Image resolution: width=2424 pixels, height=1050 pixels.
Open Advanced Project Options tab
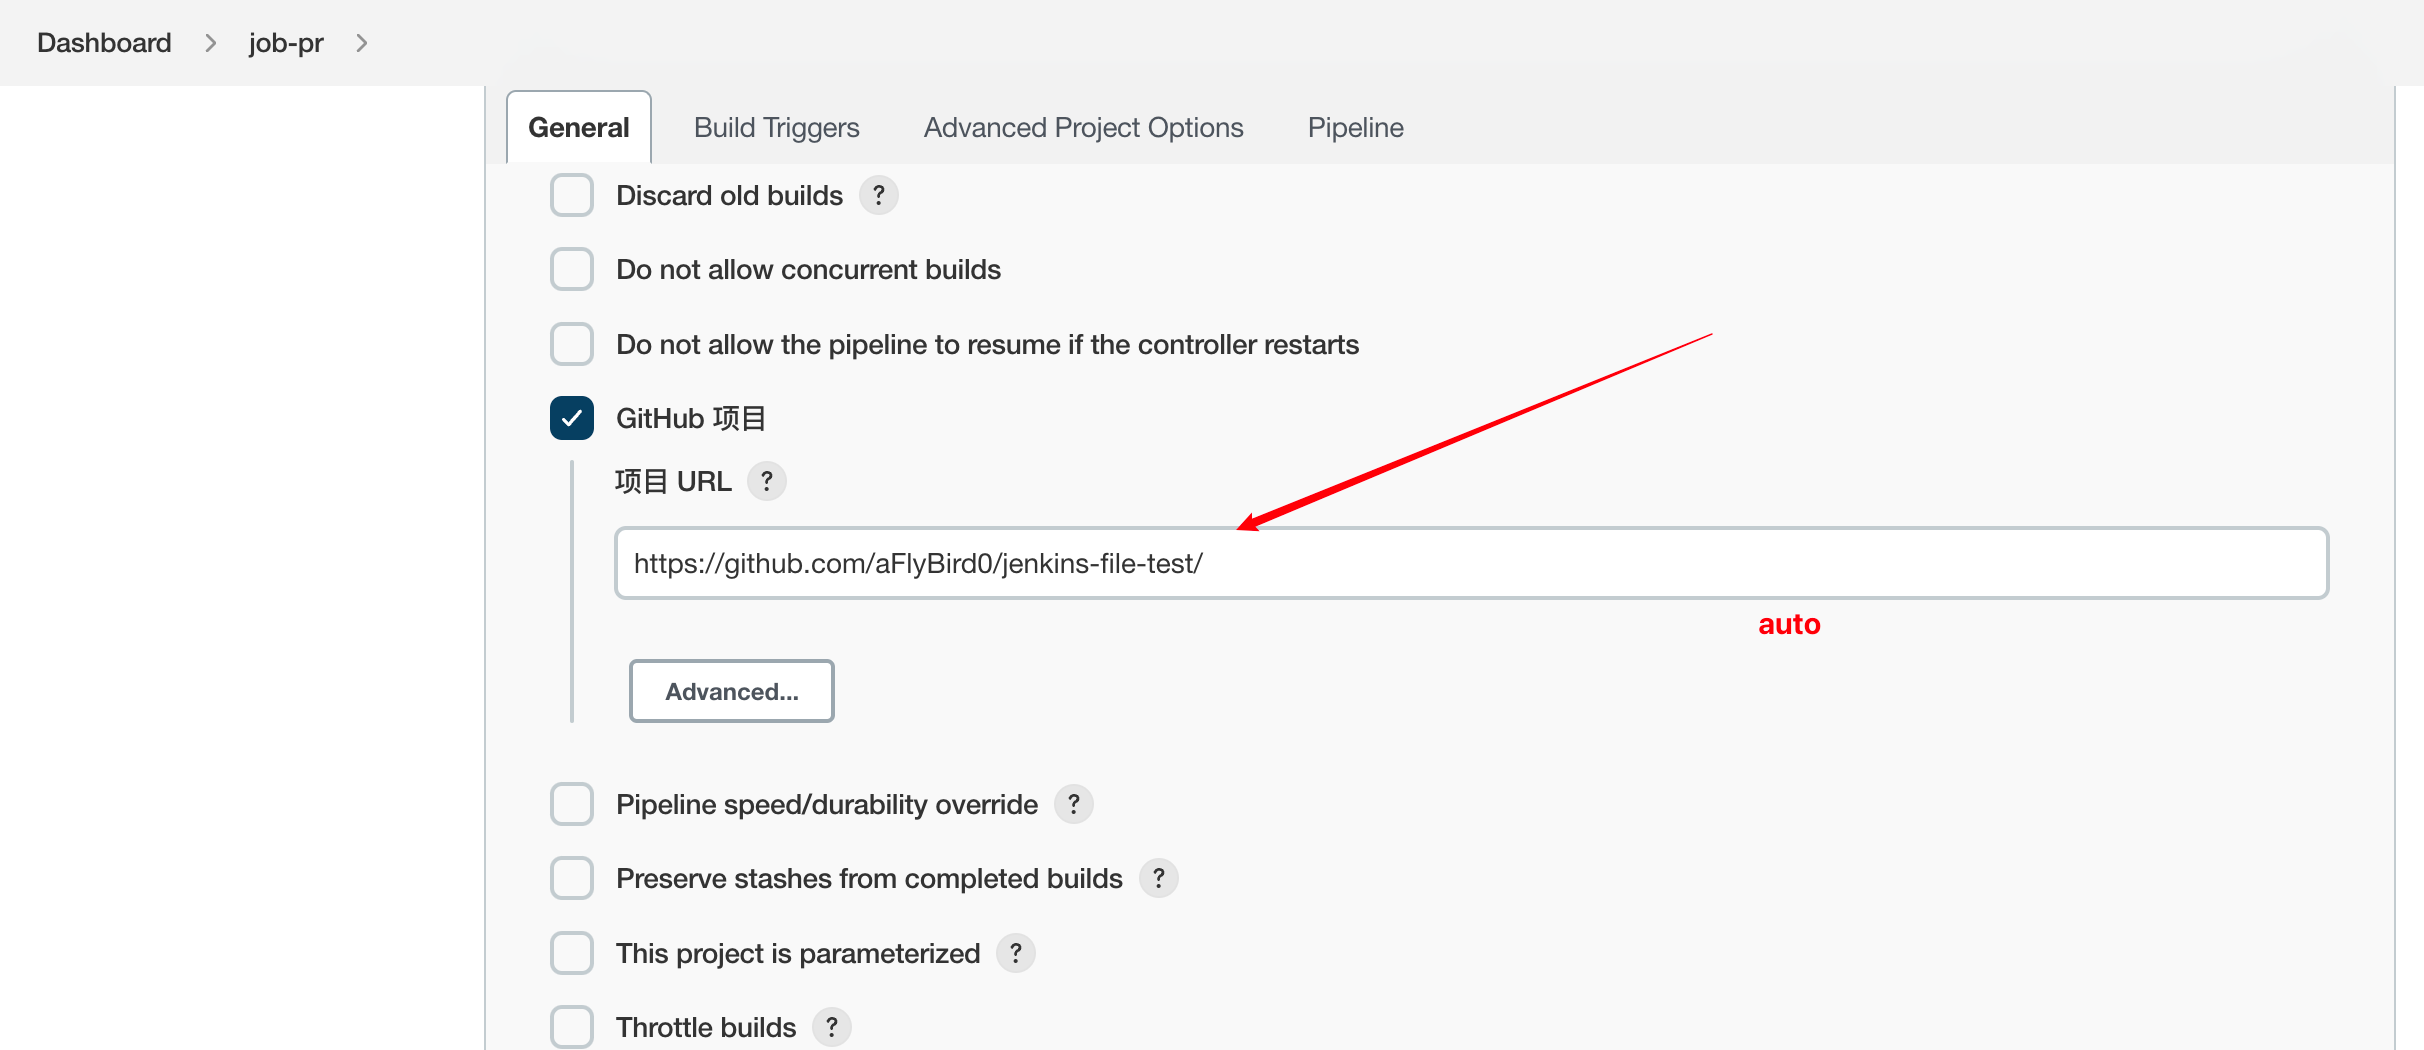1083,128
